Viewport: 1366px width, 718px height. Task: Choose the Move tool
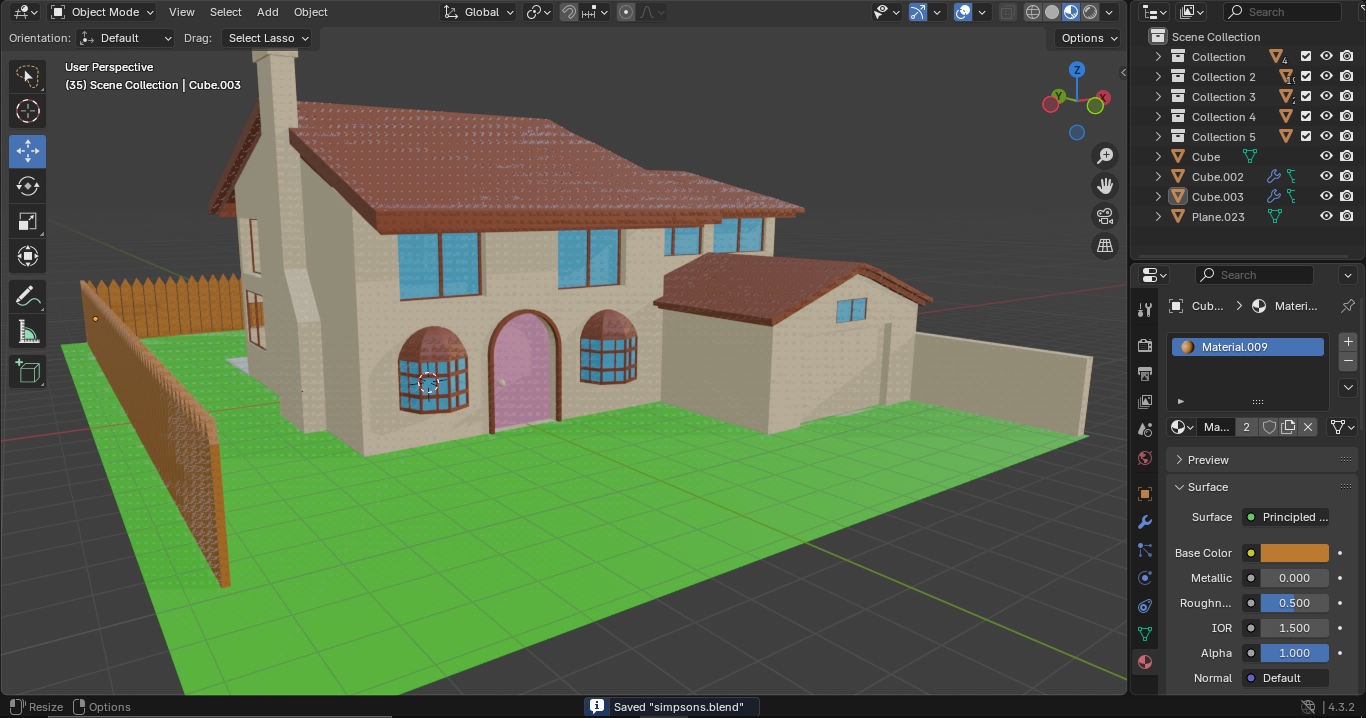(x=28, y=152)
